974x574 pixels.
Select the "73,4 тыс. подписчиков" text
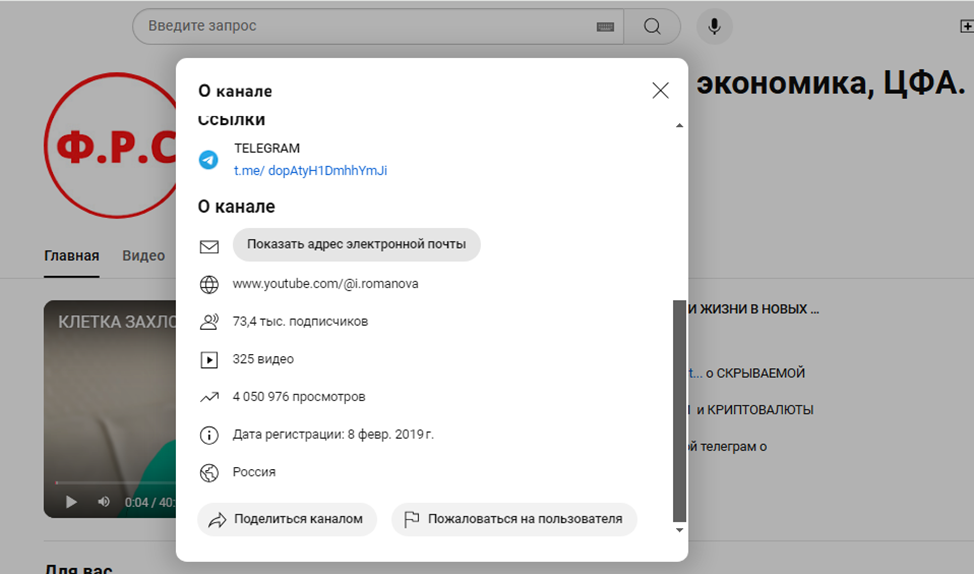click(x=300, y=321)
